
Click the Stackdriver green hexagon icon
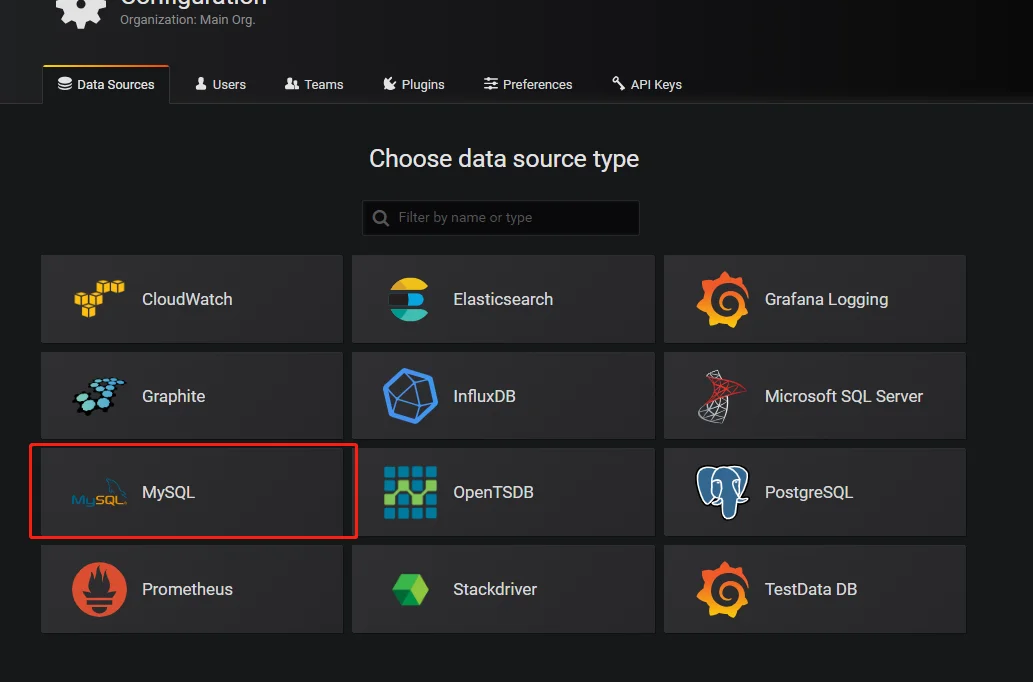click(410, 589)
